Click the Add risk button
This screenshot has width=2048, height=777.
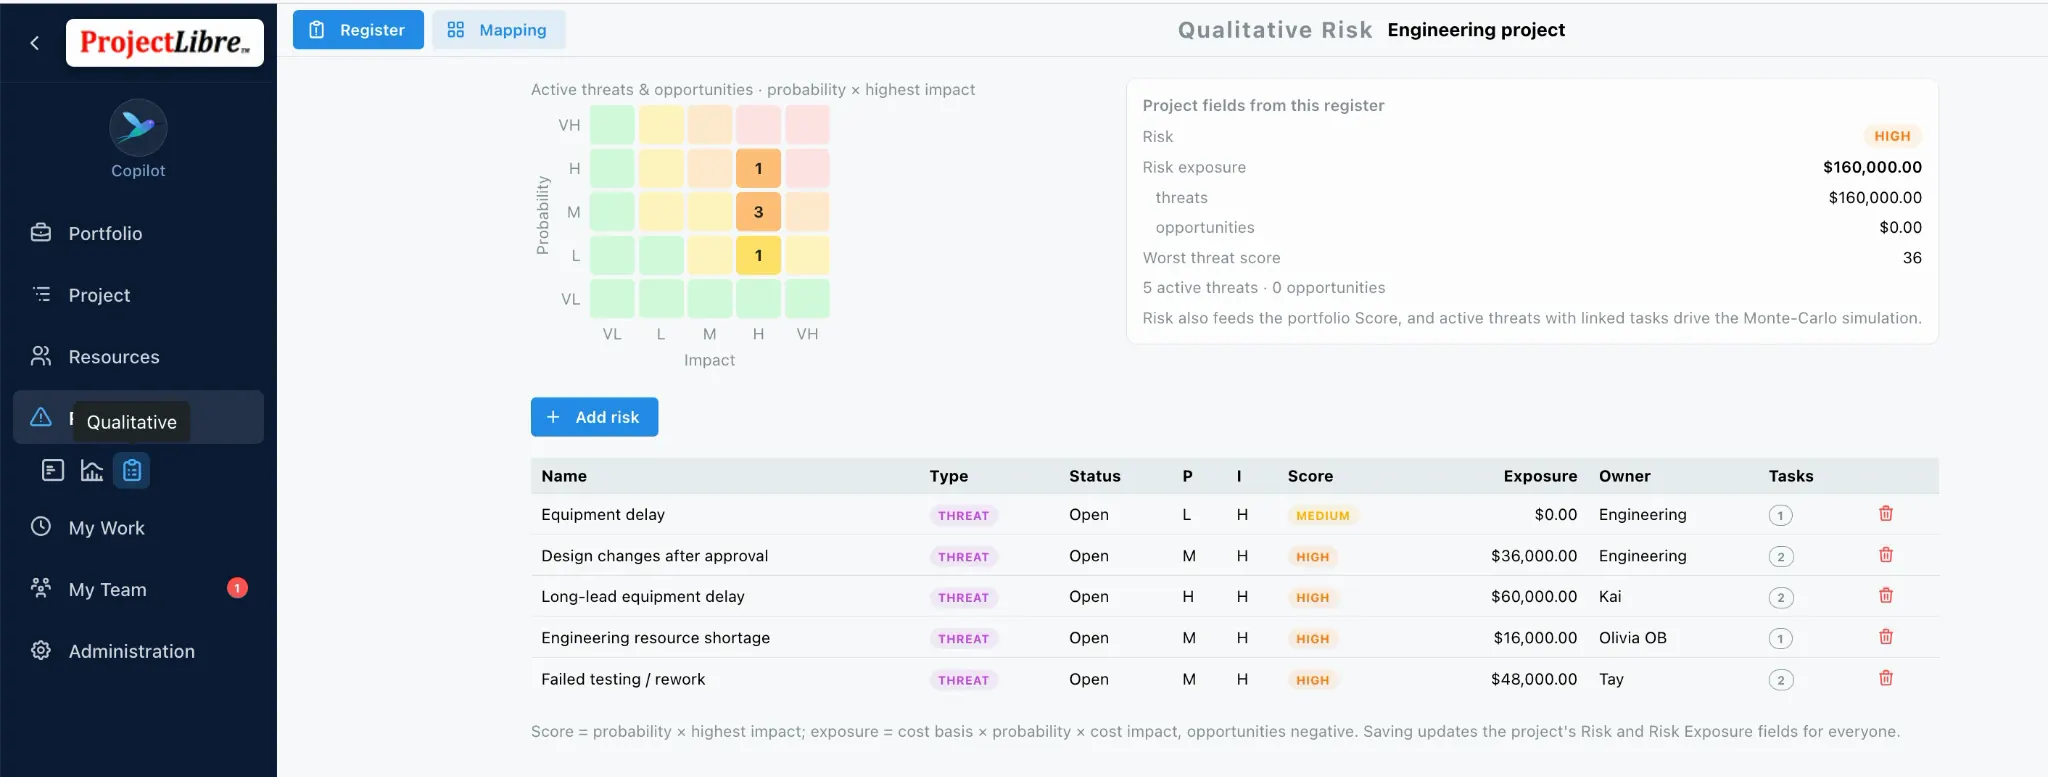594,417
